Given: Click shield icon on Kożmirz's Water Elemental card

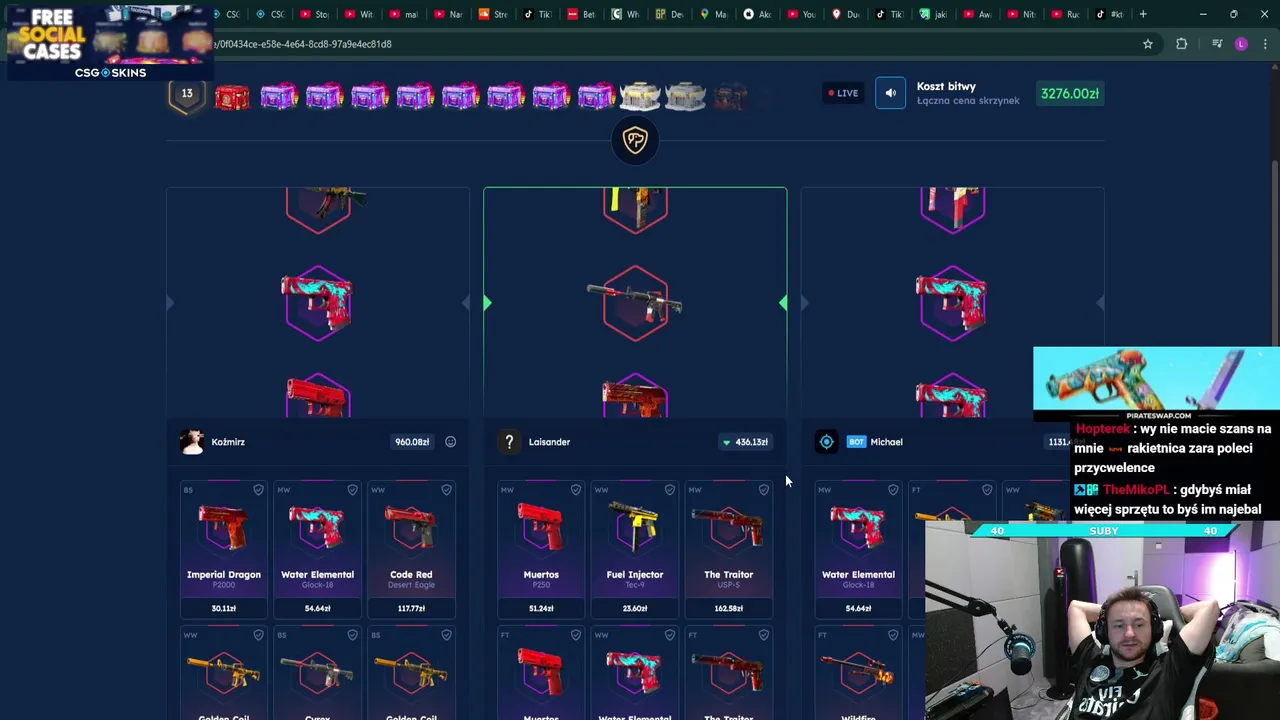Looking at the screenshot, I should pyautogui.click(x=352, y=490).
